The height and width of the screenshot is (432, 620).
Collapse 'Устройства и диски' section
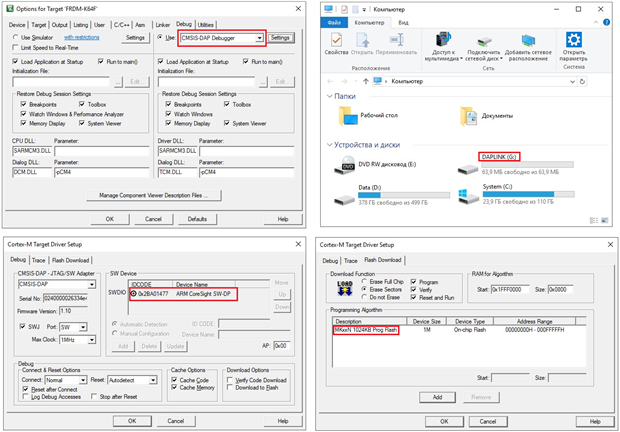(329, 145)
